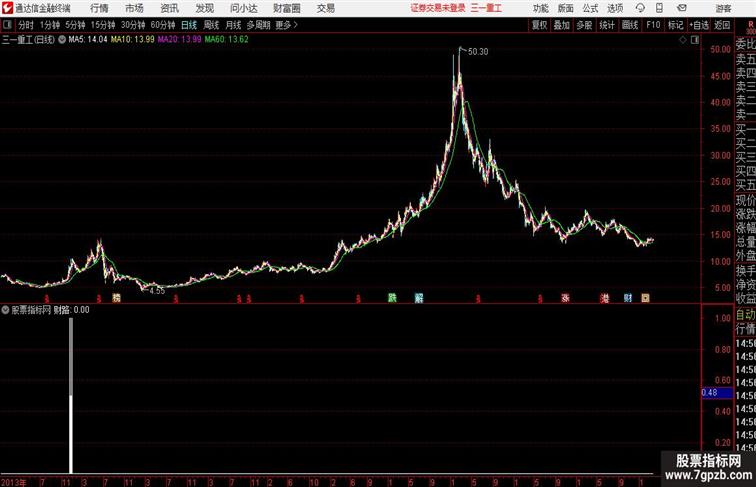Click the green 跌 event marker
Image resolution: width=756 pixels, height=487 pixels.
[392, 298]
